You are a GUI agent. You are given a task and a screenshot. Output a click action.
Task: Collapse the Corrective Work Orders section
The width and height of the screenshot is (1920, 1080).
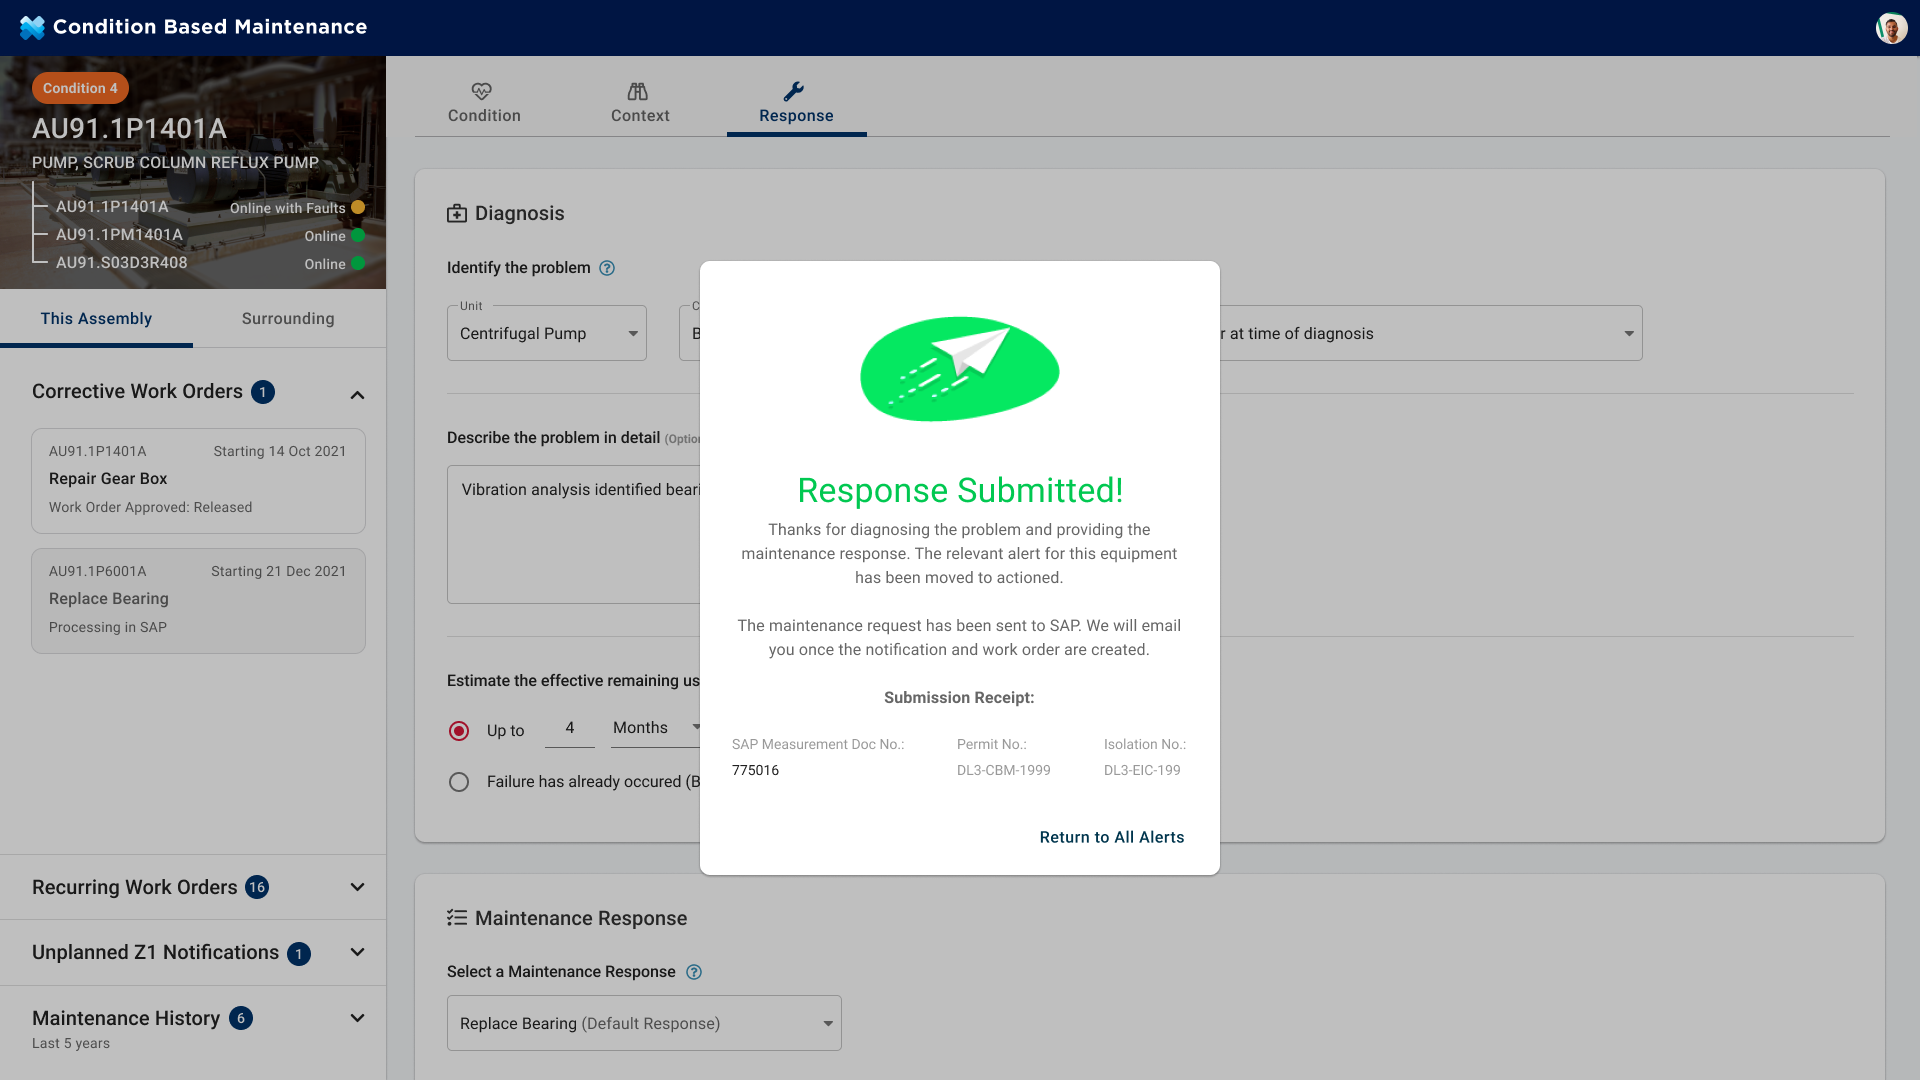[357, 395]
